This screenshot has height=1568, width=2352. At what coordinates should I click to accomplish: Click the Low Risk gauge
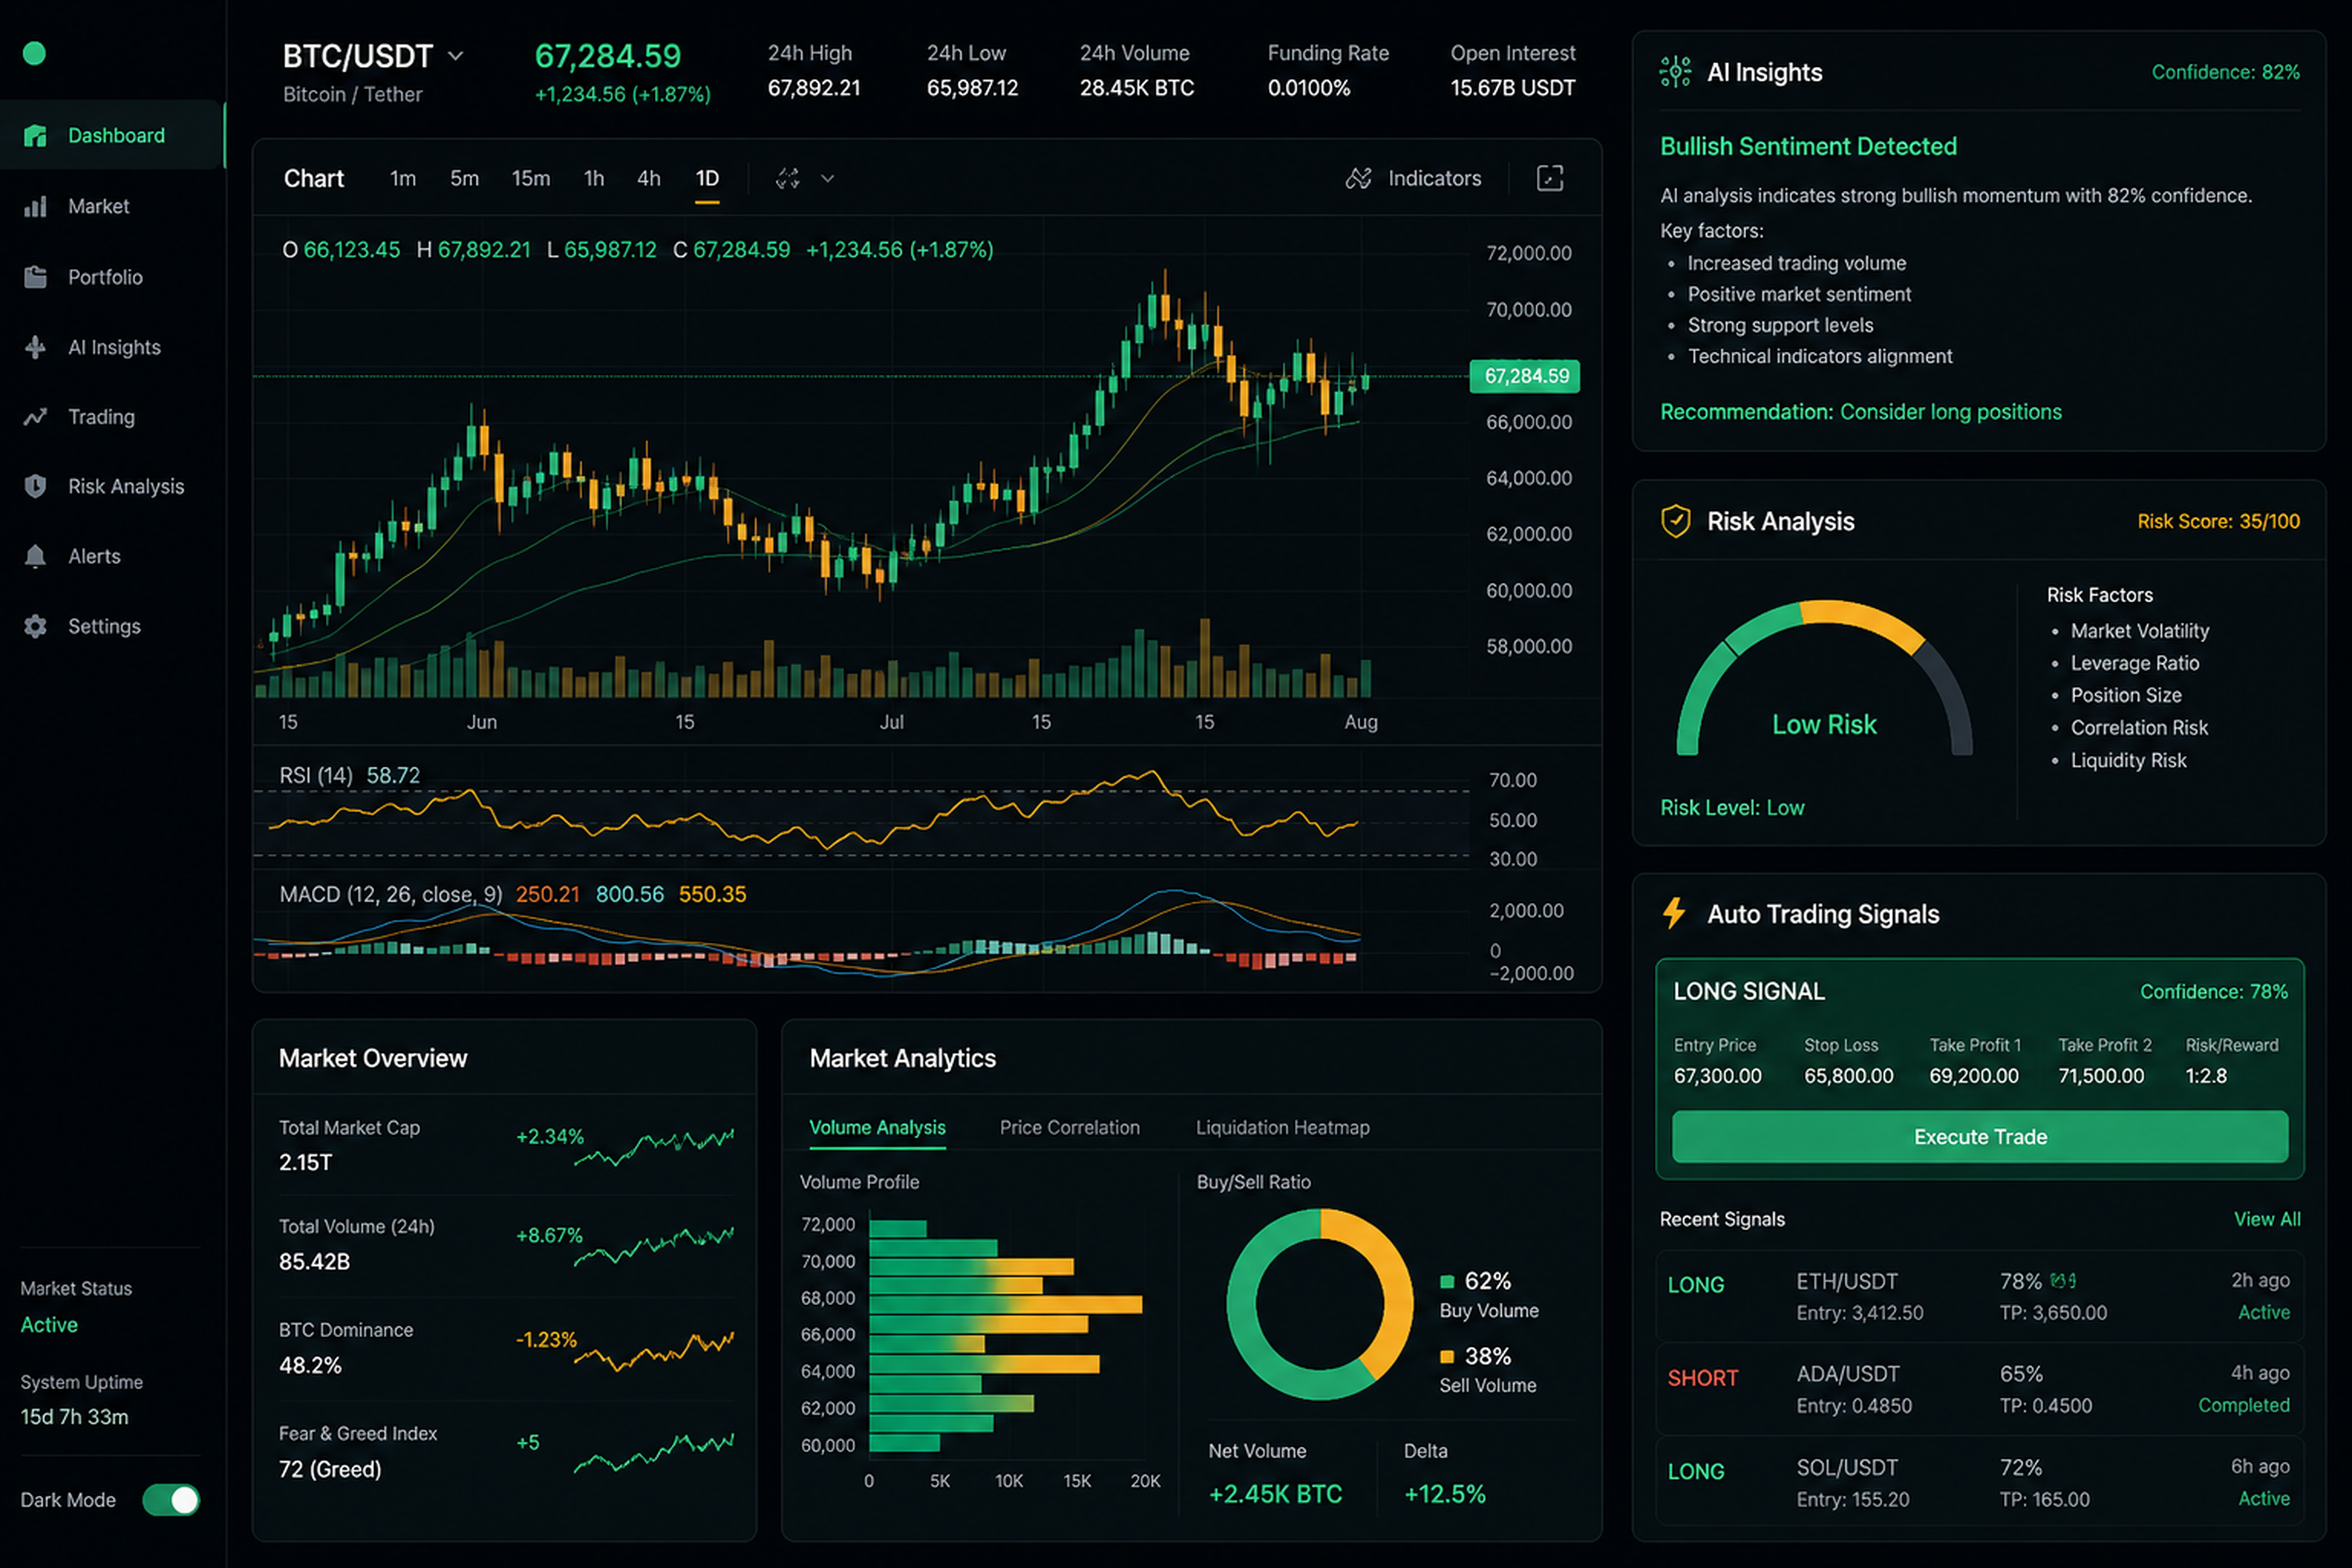[x=1824, y=678]
